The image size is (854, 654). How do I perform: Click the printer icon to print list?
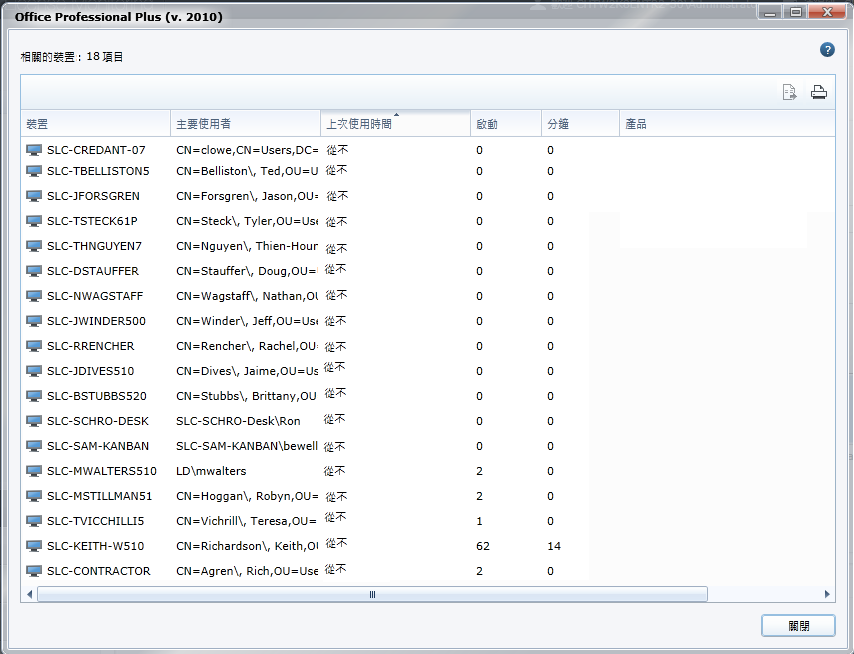(818, 93)
